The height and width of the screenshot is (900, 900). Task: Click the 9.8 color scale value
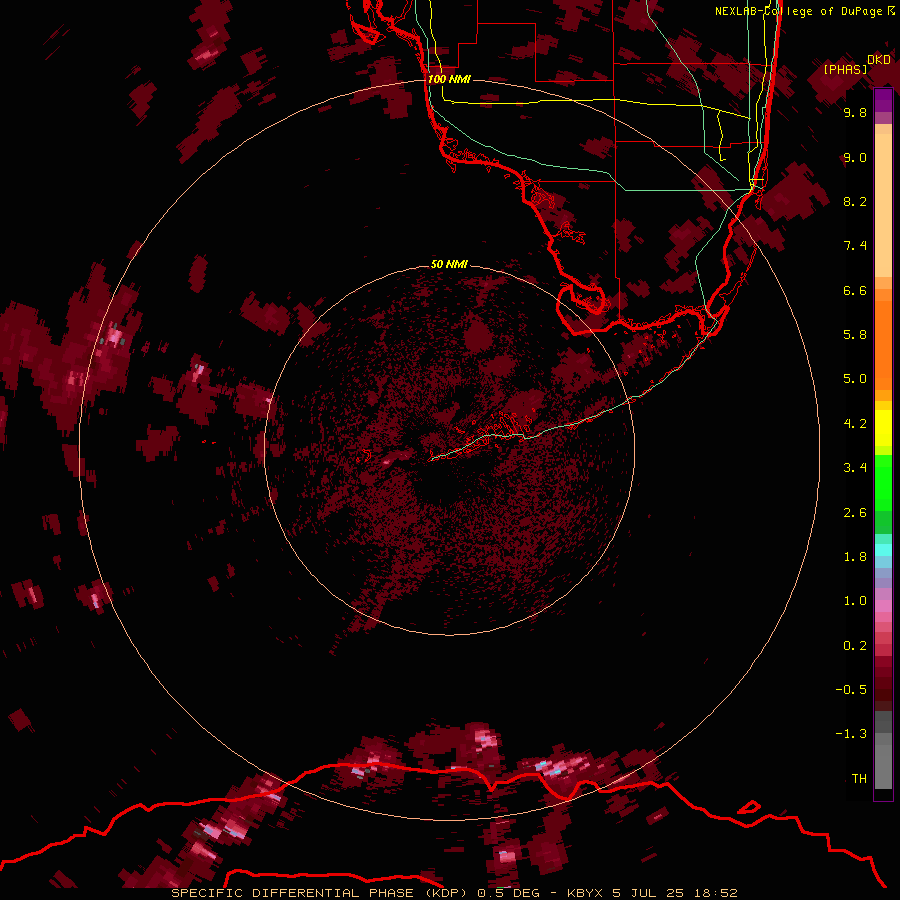point(855,112)
